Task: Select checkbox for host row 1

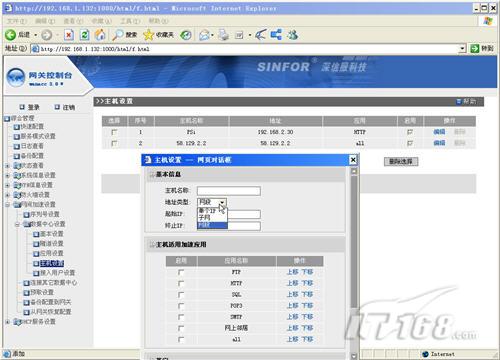Action: pyautogui.click(x=114, y=132)
